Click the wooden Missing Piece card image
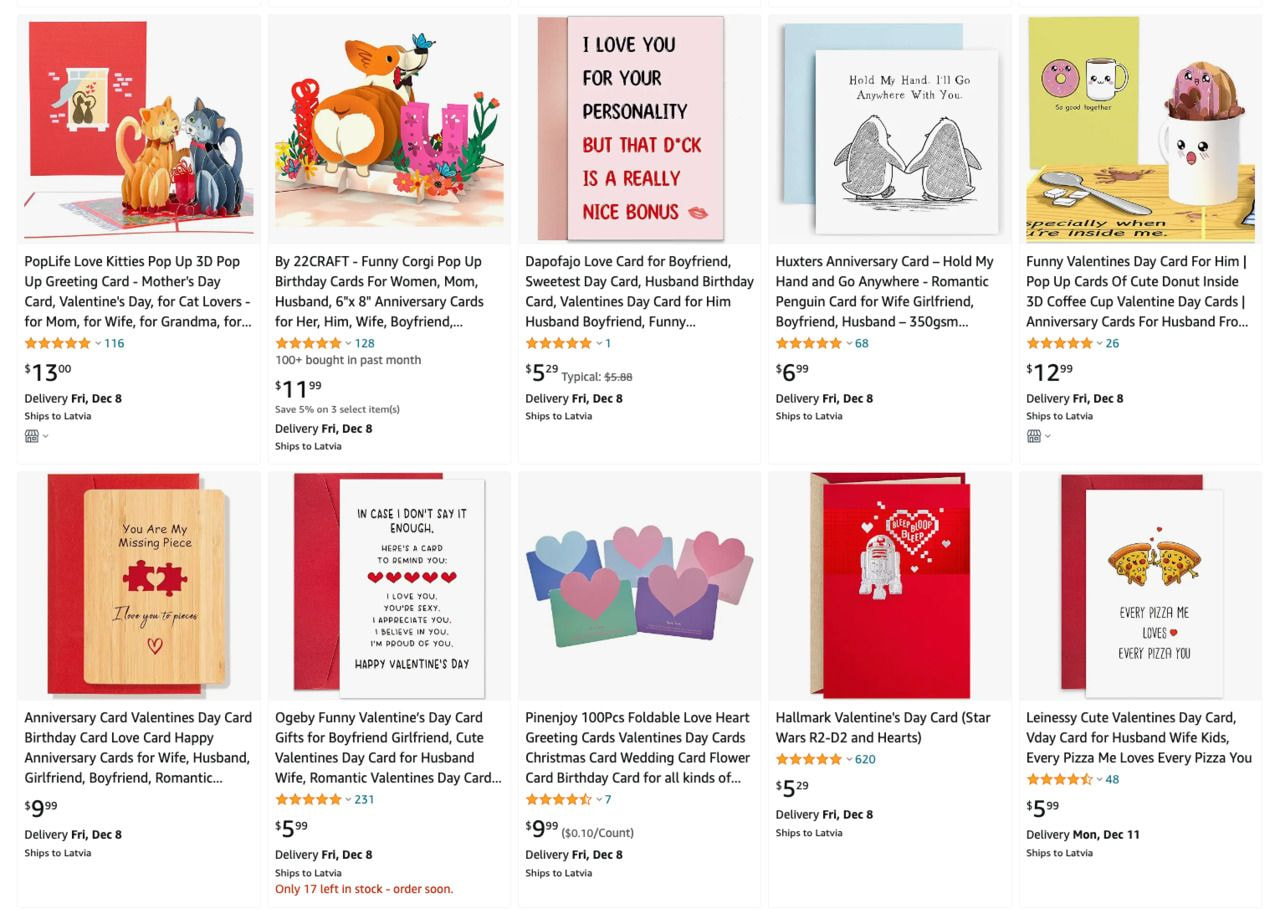 pyautogui.click(x=139, y=586)
